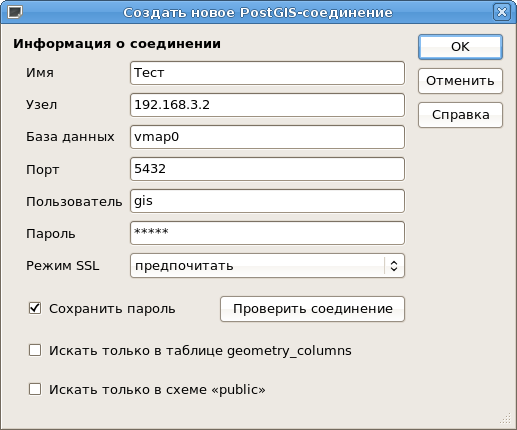
Task: Click Проверить соединение button
Action: (312, 309)
